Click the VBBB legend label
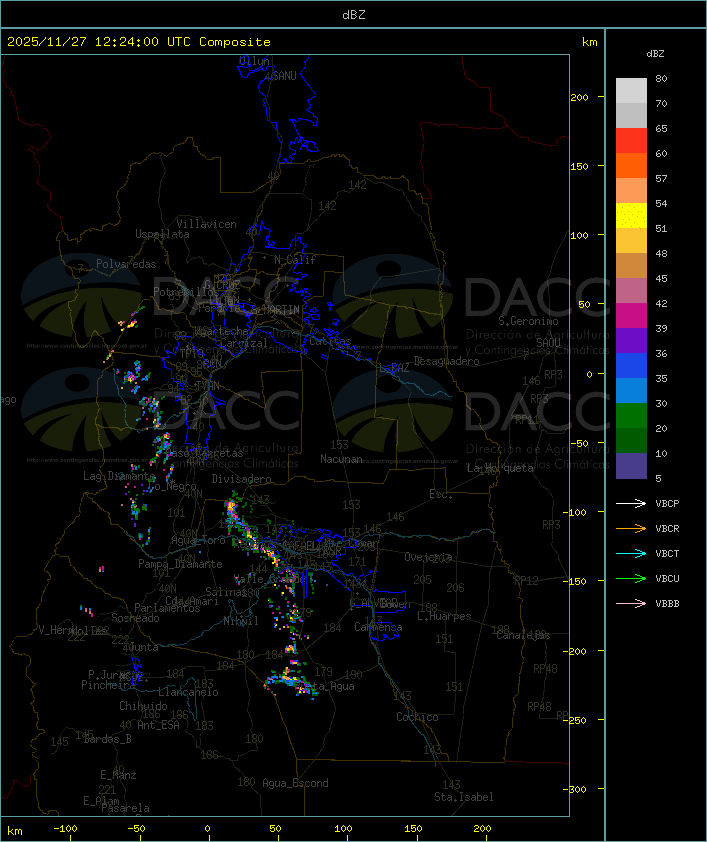Viewport: 707px width, 842px height. (667, 604)
